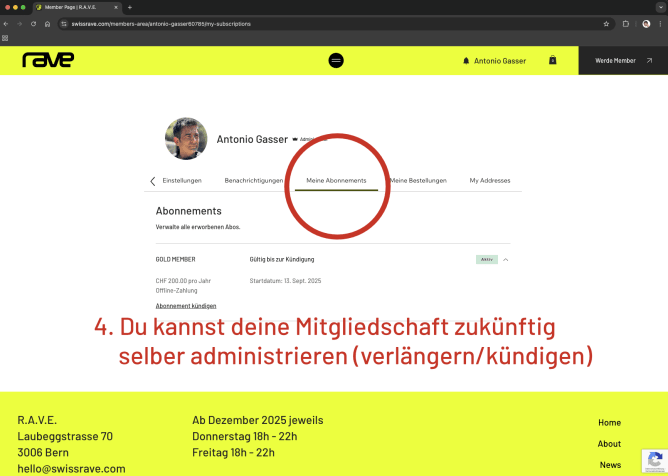Screen dimensions: 668x476
Task: Open the My Addresses tab
Action: pyautogui.click(x=490, y=180)
